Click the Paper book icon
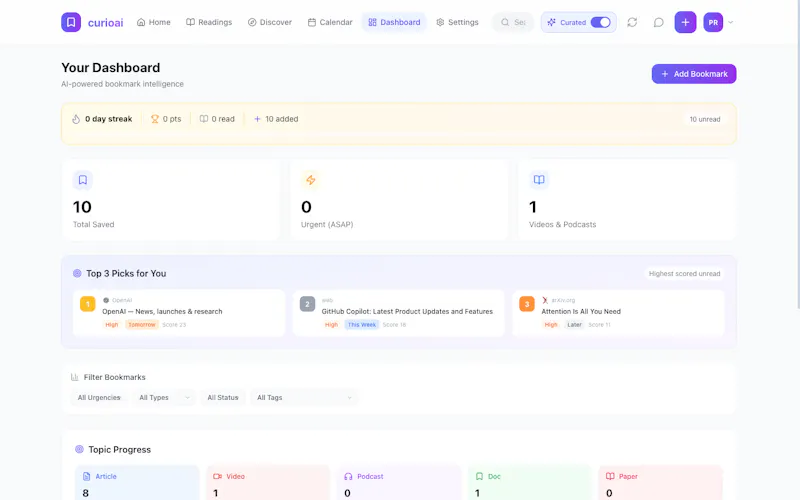800x500 pixels. click(610, 477)
